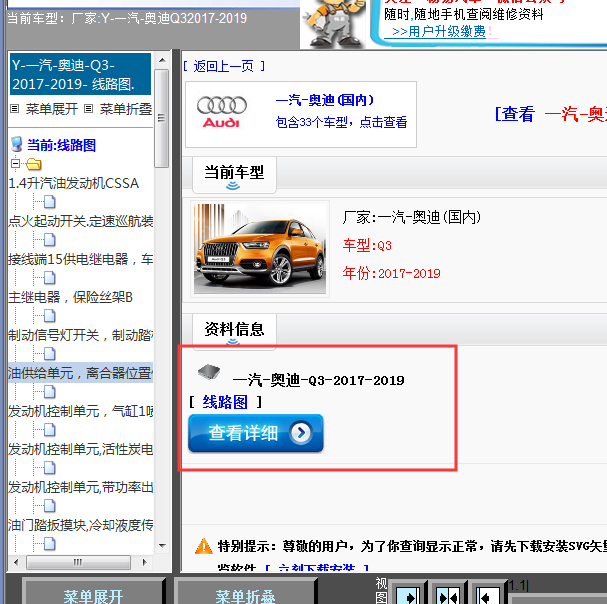
Task: Open document icon under 油供给单元 row
Action: [x=50, y=392]
